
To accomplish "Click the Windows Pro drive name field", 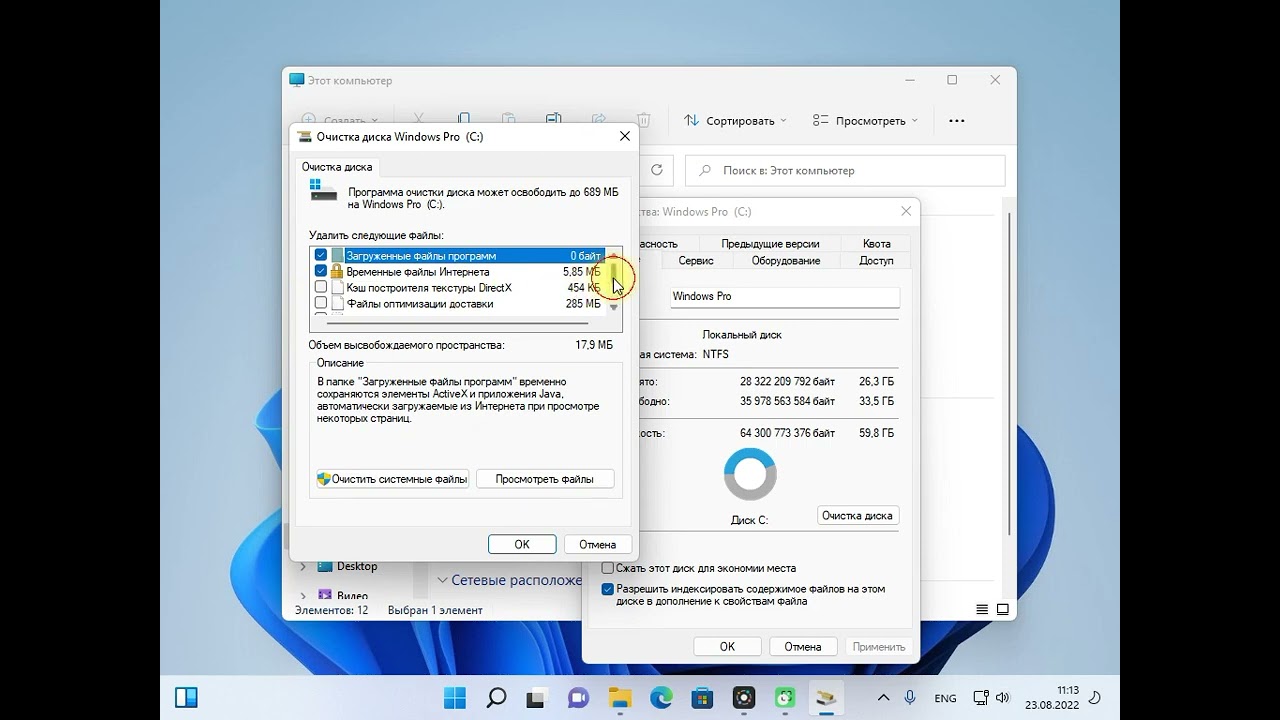I will (x=784, y=297).
